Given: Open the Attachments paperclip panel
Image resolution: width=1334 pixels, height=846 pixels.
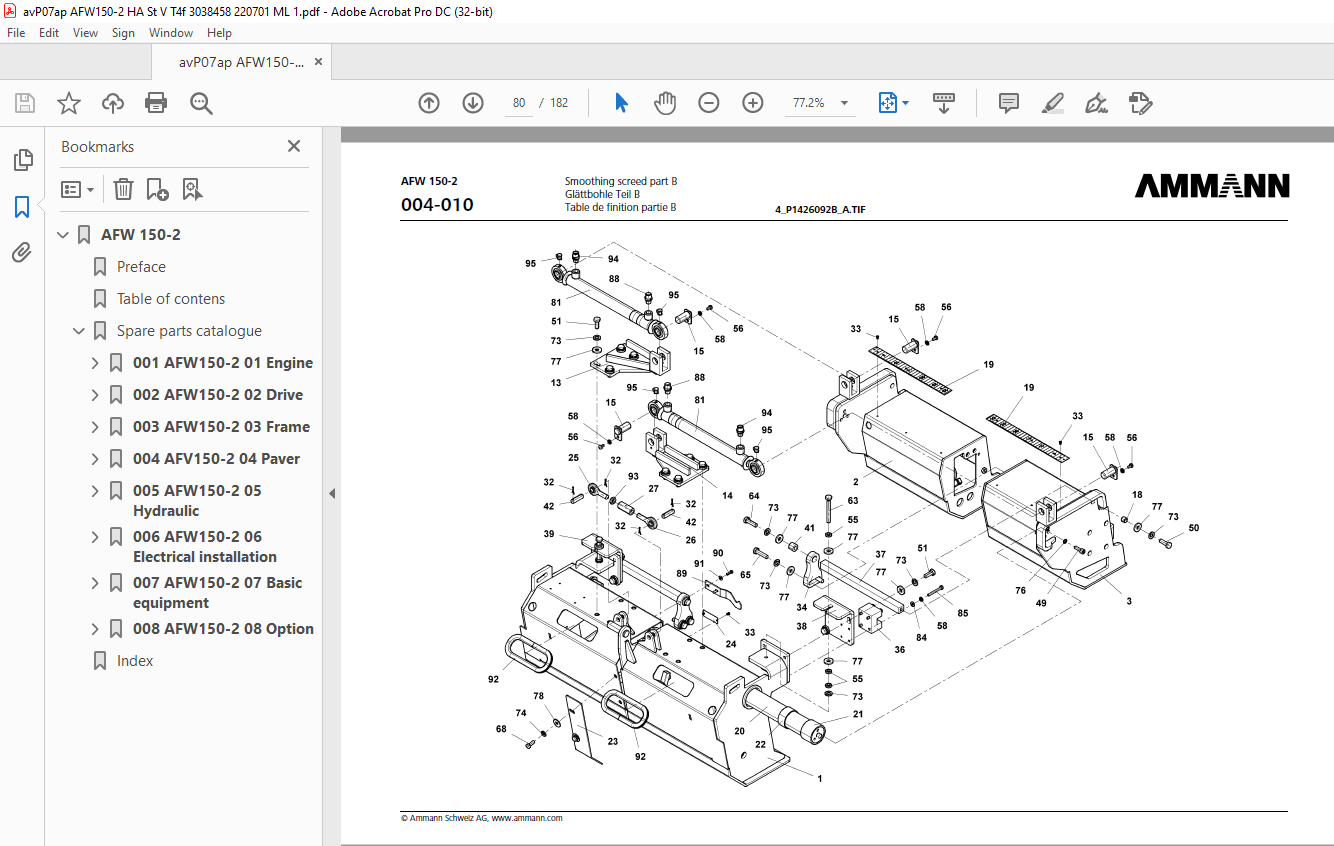Looking at the screenshot, I should point(22,252).
